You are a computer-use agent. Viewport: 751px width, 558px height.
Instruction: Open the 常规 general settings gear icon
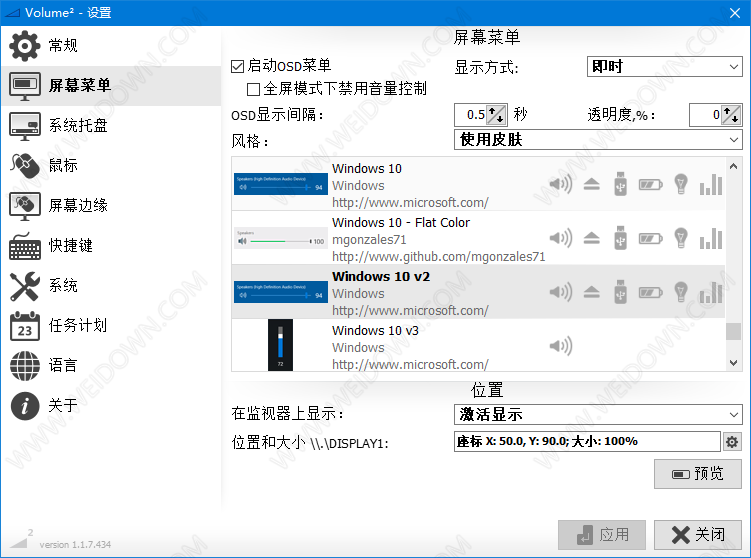point(24,46)
